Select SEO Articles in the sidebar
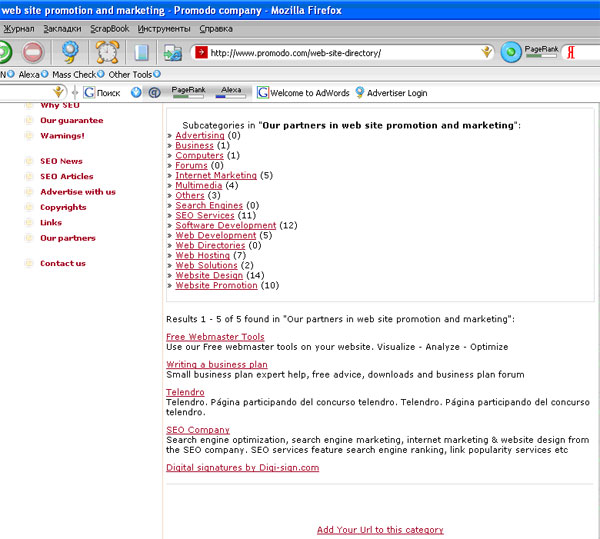 click(67, 176)
